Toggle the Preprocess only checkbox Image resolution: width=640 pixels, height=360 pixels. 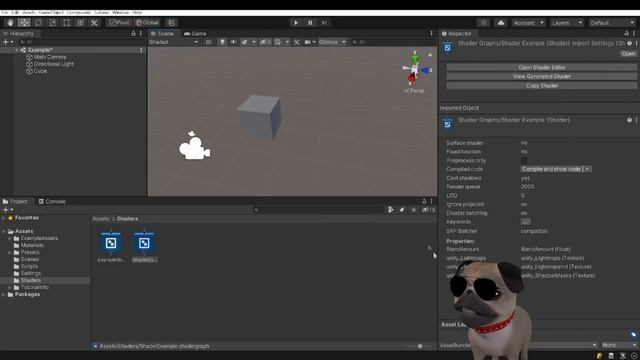click(x=524, y=160)
